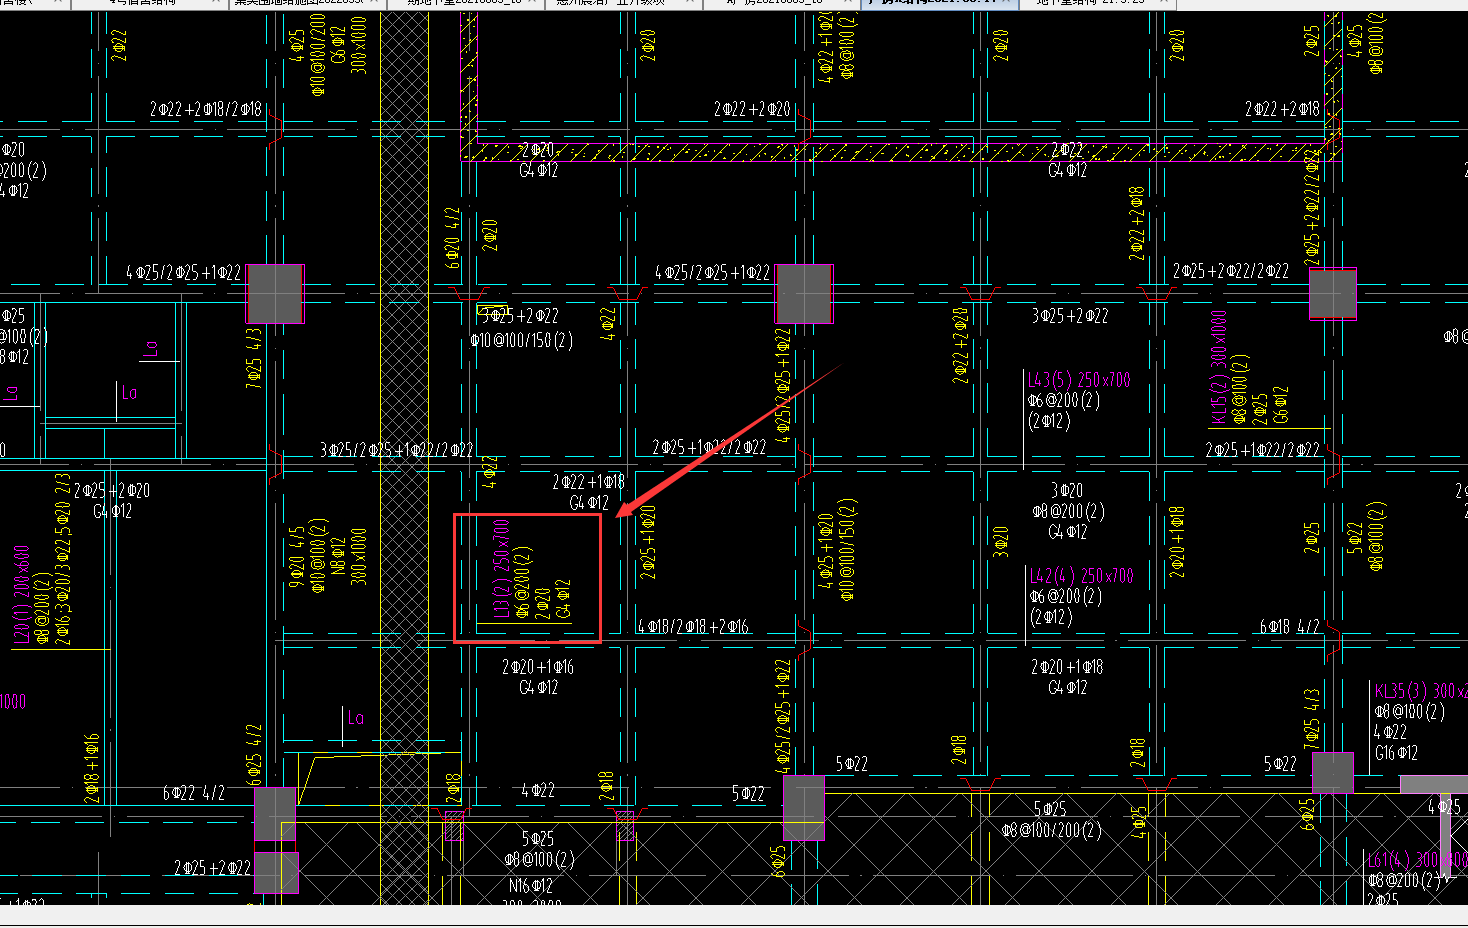Select the rotated 5Φ22 annotation
1468x928 pixels.
[x=1355, y=538]
